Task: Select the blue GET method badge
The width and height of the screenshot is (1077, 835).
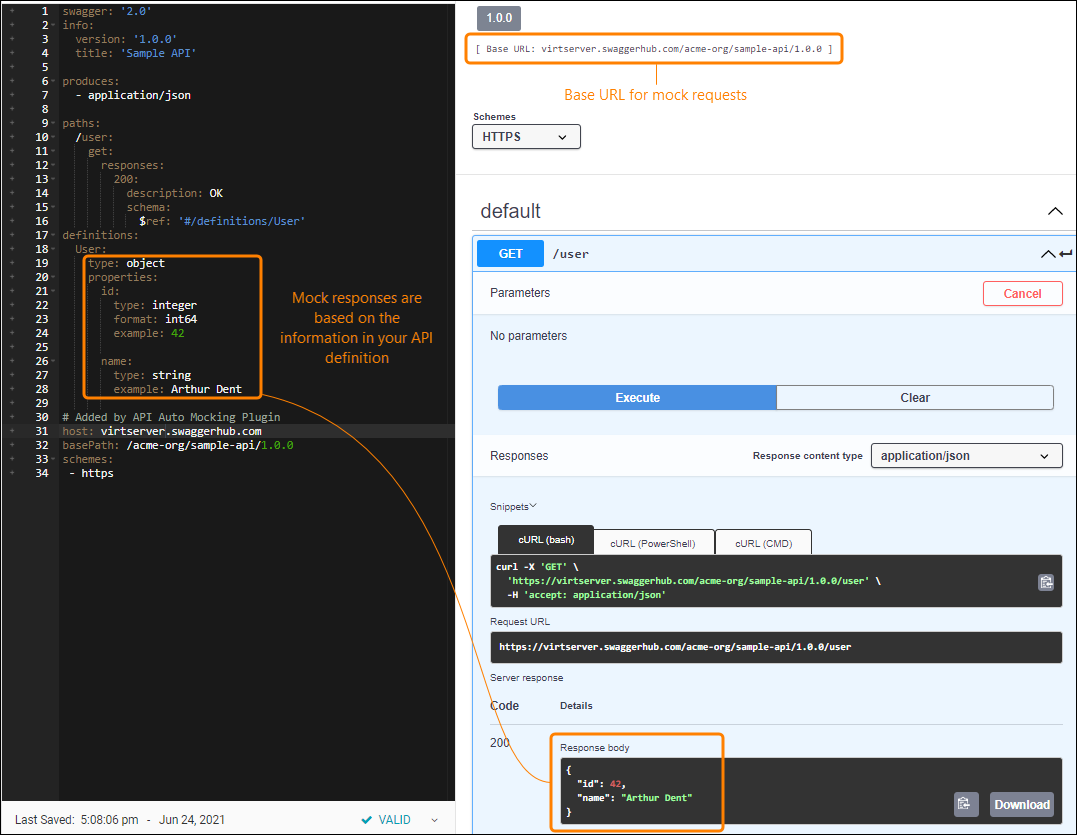Action: (x=510, y=253)
